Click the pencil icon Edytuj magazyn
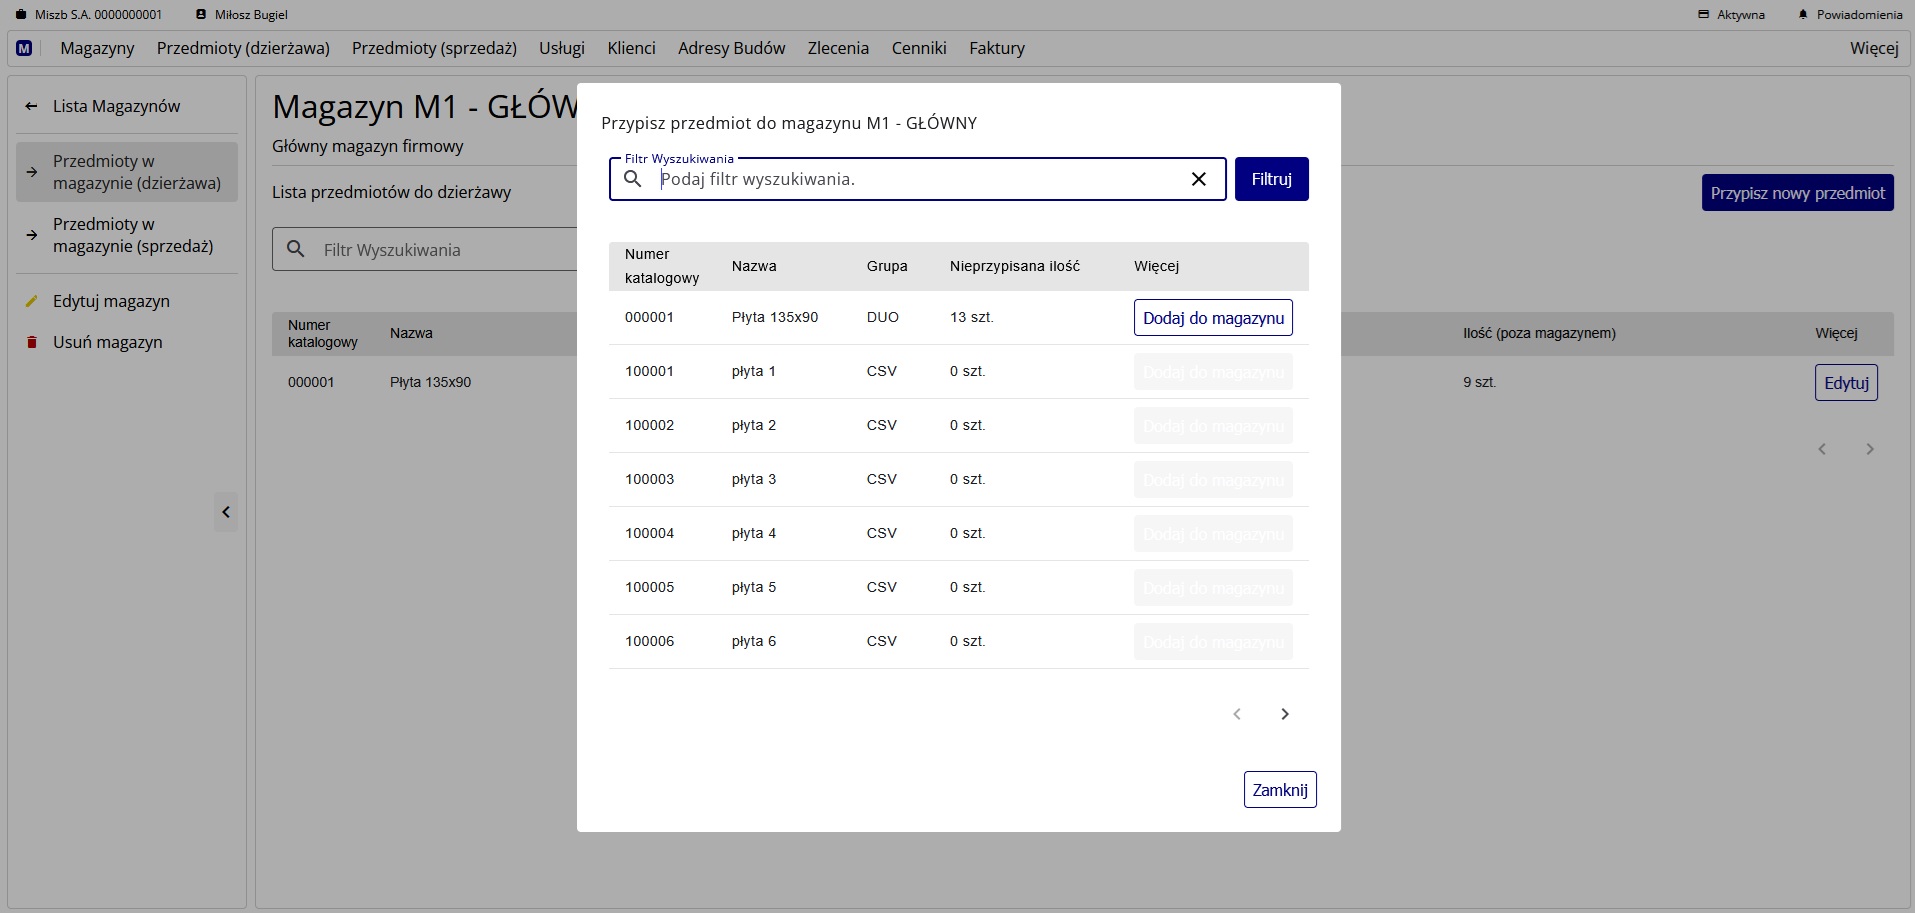 point(32,301)
